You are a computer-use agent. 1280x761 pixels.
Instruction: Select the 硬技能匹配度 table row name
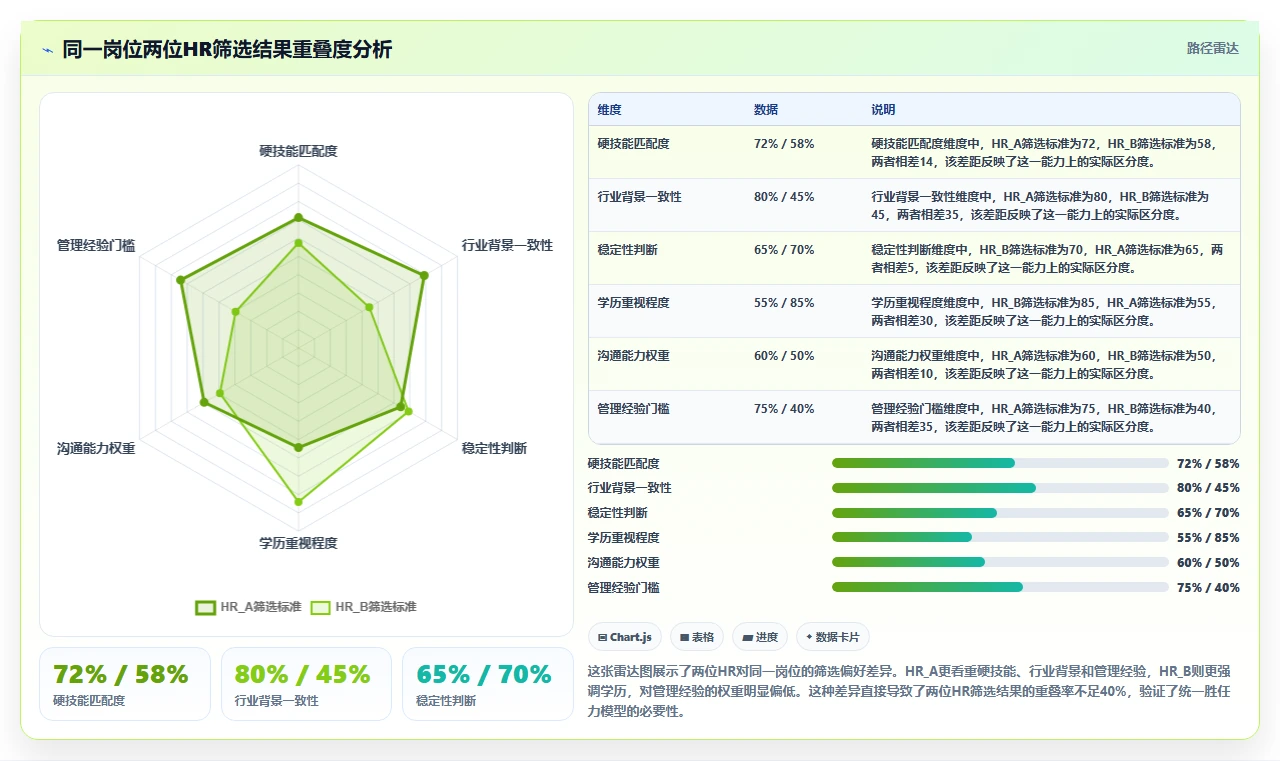point(634,144)
